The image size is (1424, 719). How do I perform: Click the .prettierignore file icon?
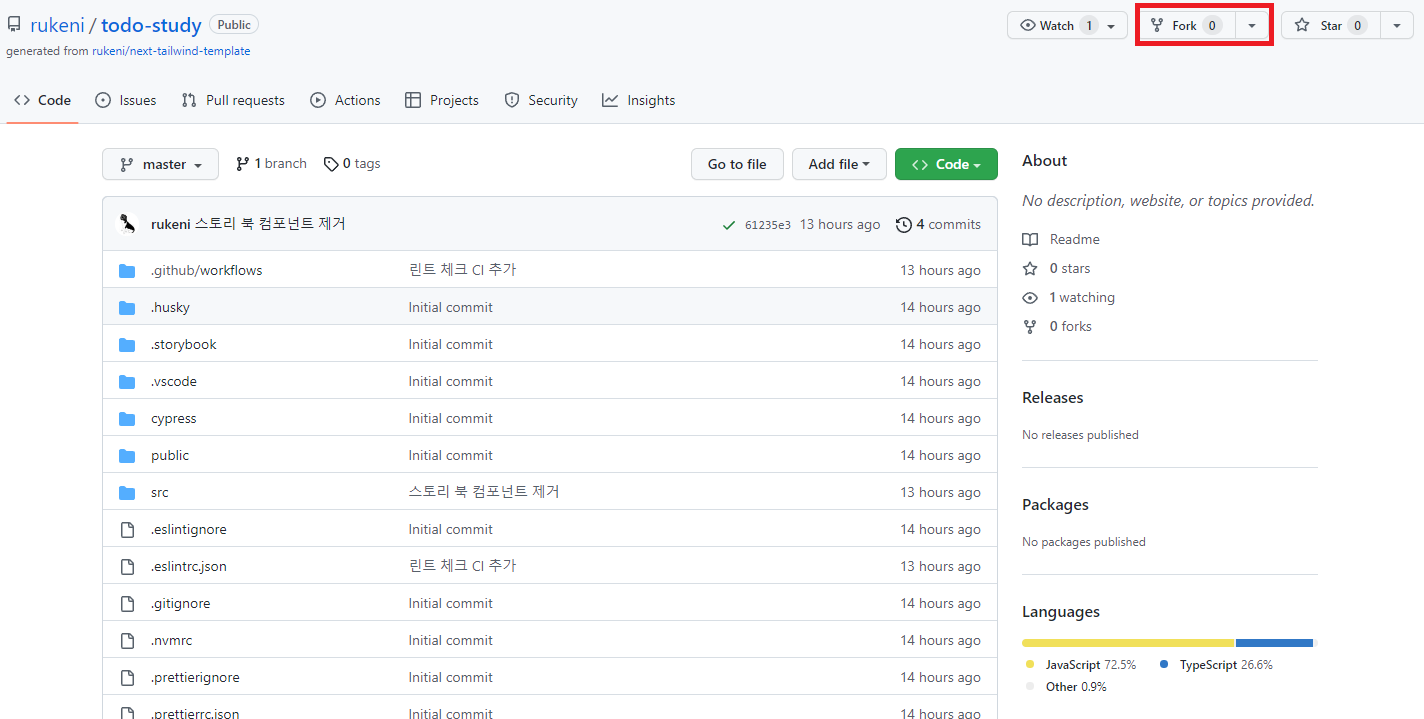point(127,677)
